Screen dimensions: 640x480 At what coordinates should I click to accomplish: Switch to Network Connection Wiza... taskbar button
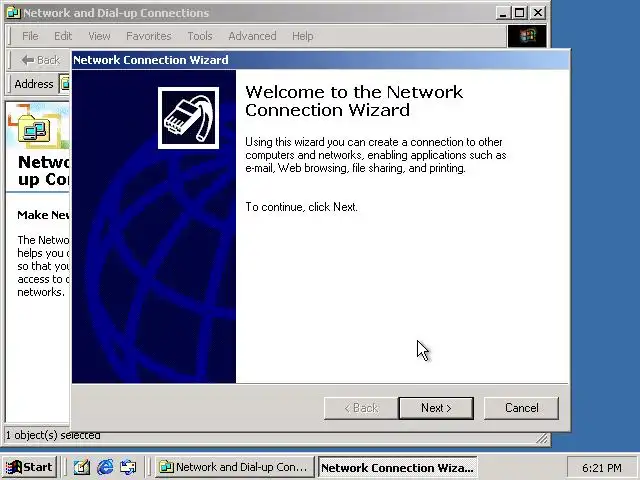click(x=397, y=467)
